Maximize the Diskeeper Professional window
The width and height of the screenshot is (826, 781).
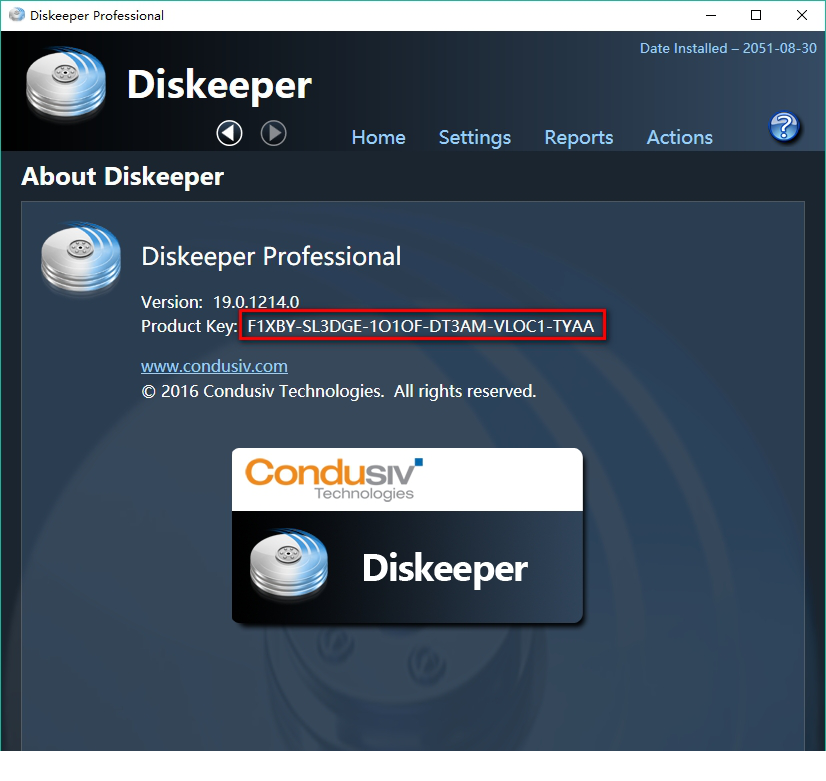tap(756, 15)
